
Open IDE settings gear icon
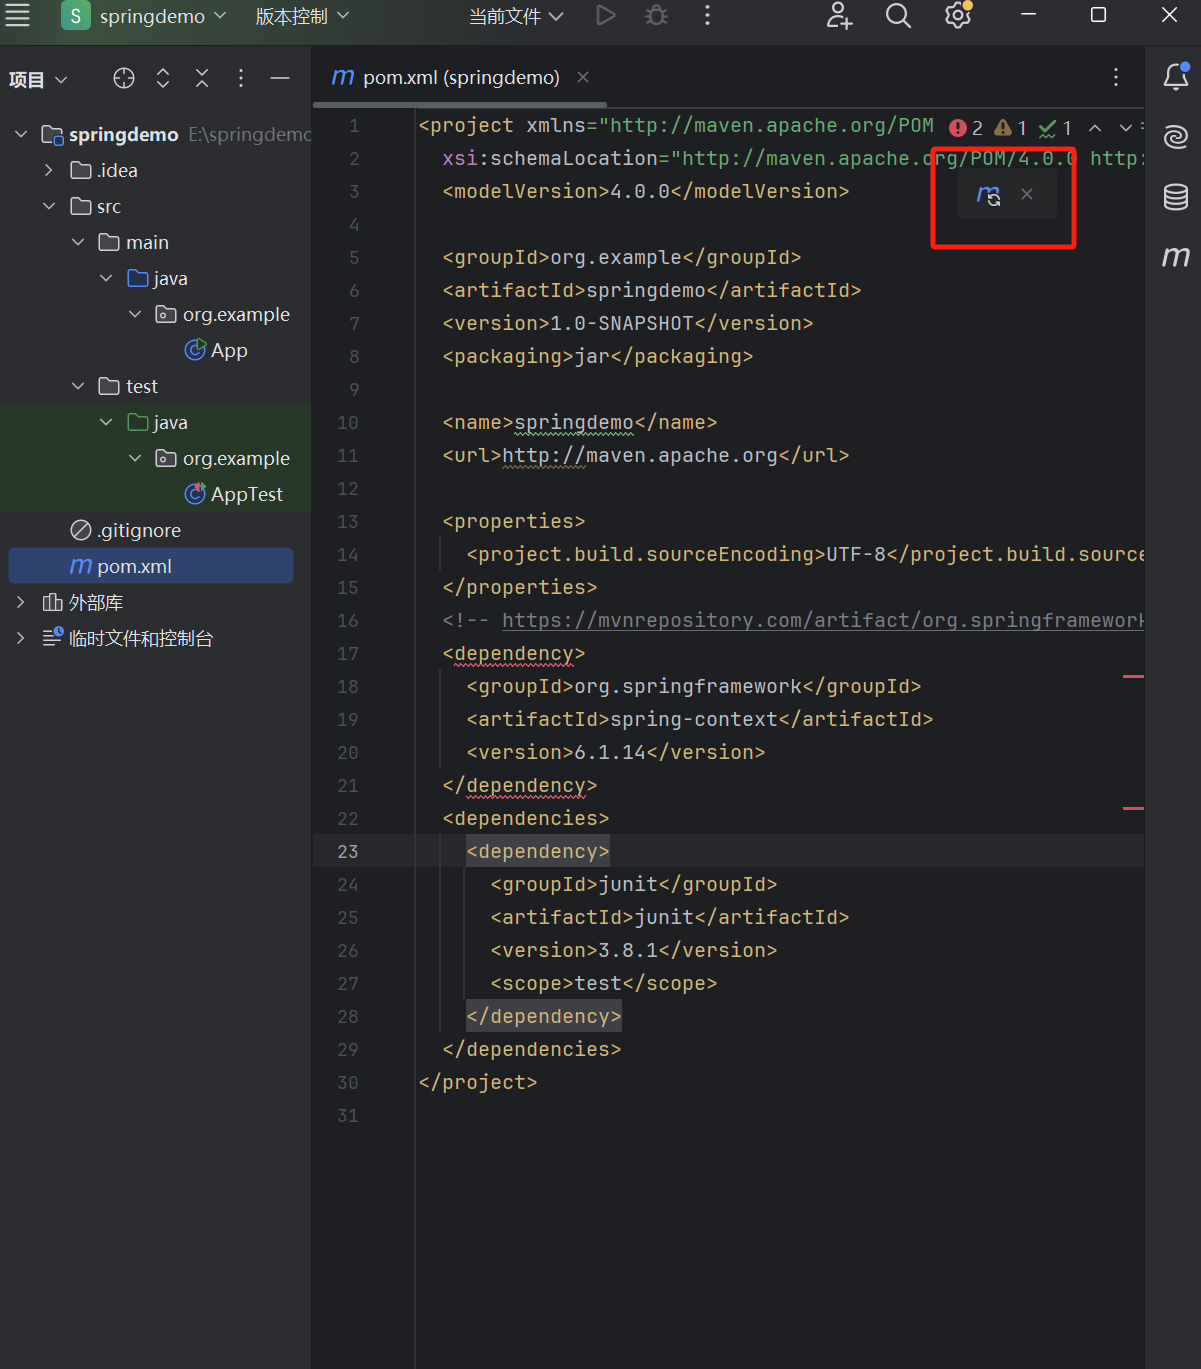coord(958,15)
